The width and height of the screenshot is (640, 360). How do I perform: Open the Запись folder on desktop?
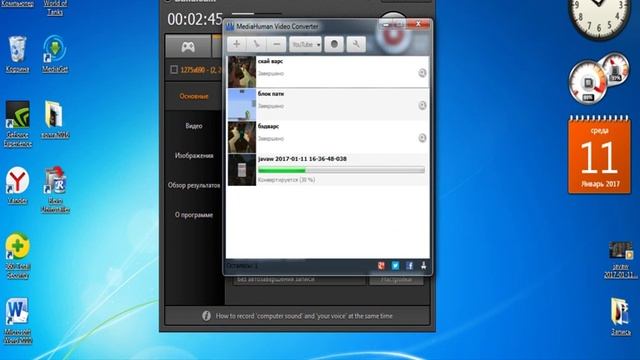point(620,317)
